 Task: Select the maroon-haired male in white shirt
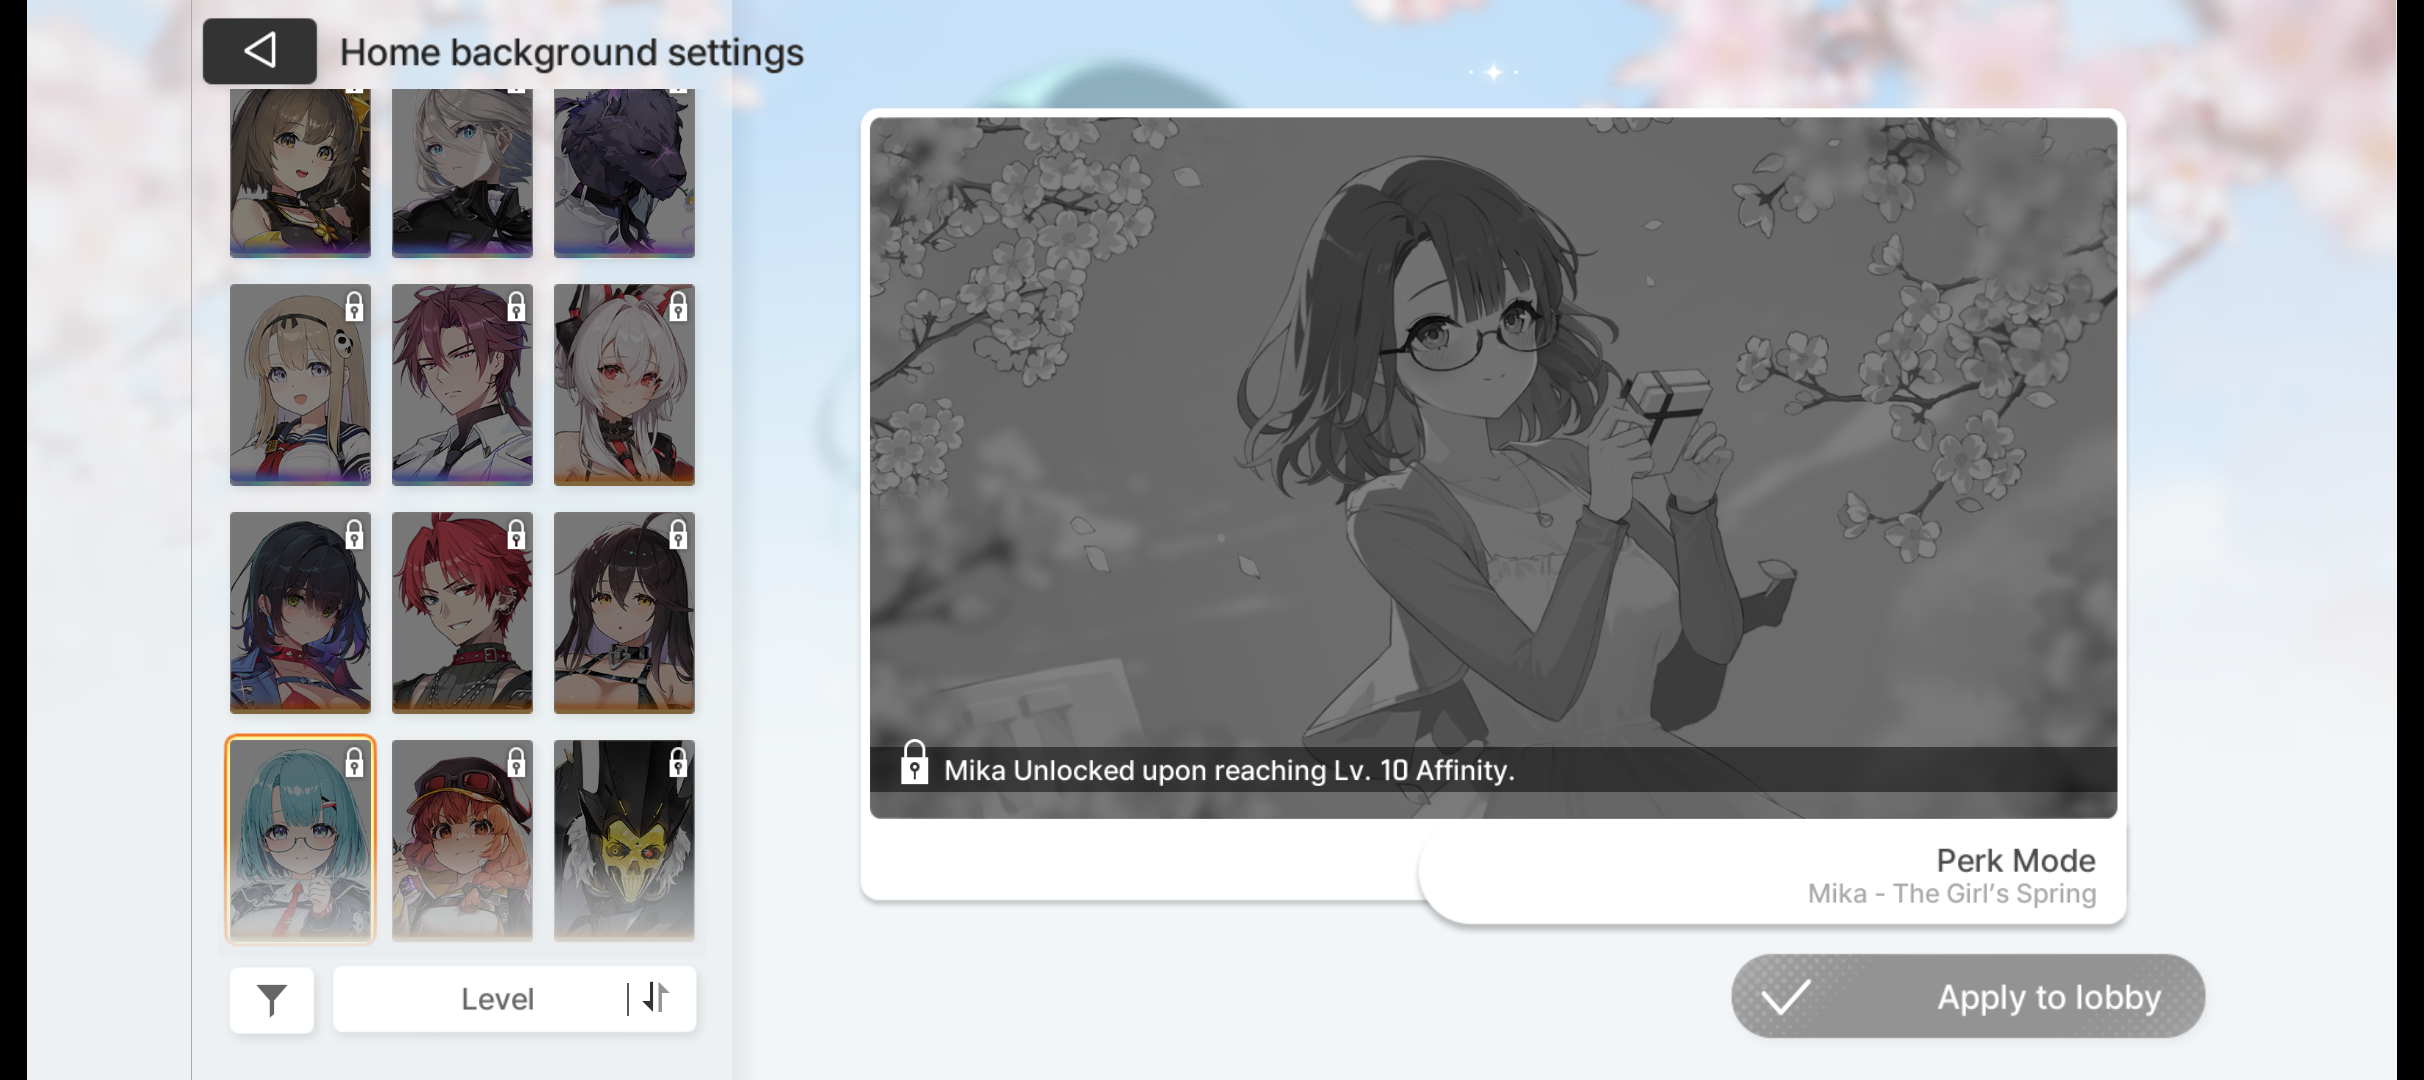(462, 385)
